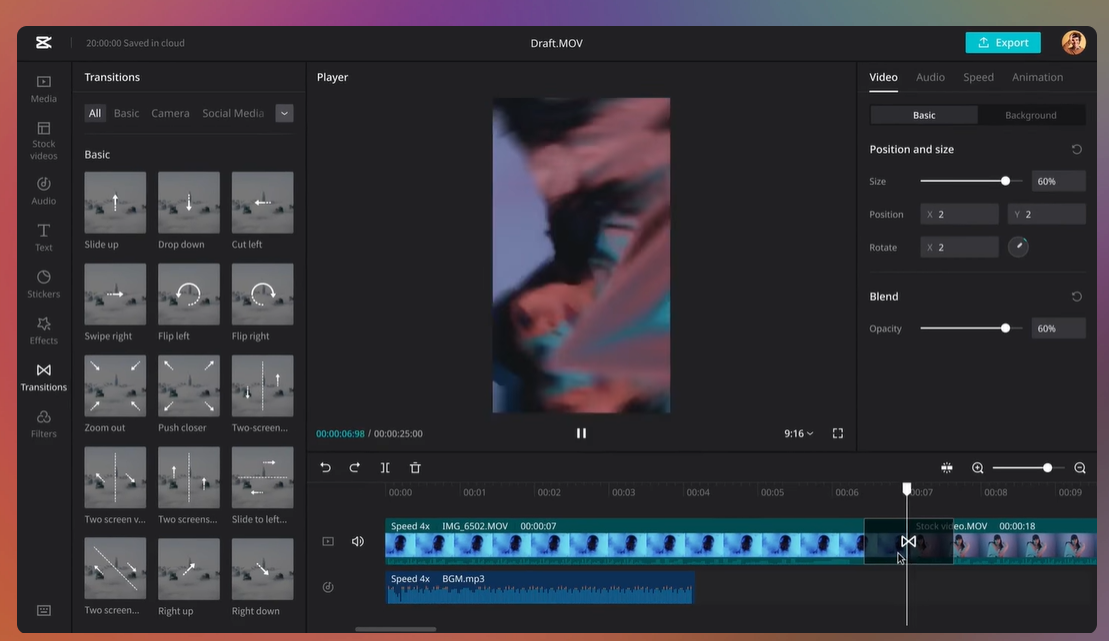This screenshot has width=1109, height=641.
Task: Open the Effects panel in sidebar
Action: [x=44, y=329]
